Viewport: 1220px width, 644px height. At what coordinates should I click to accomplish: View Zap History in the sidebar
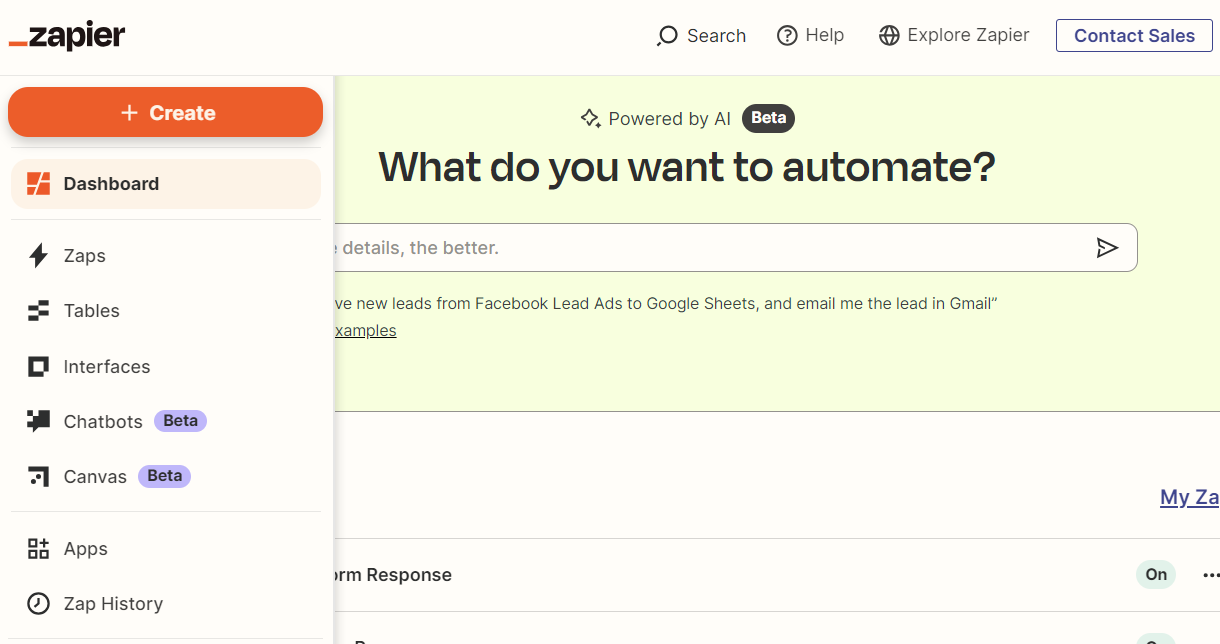click(166, 604)
